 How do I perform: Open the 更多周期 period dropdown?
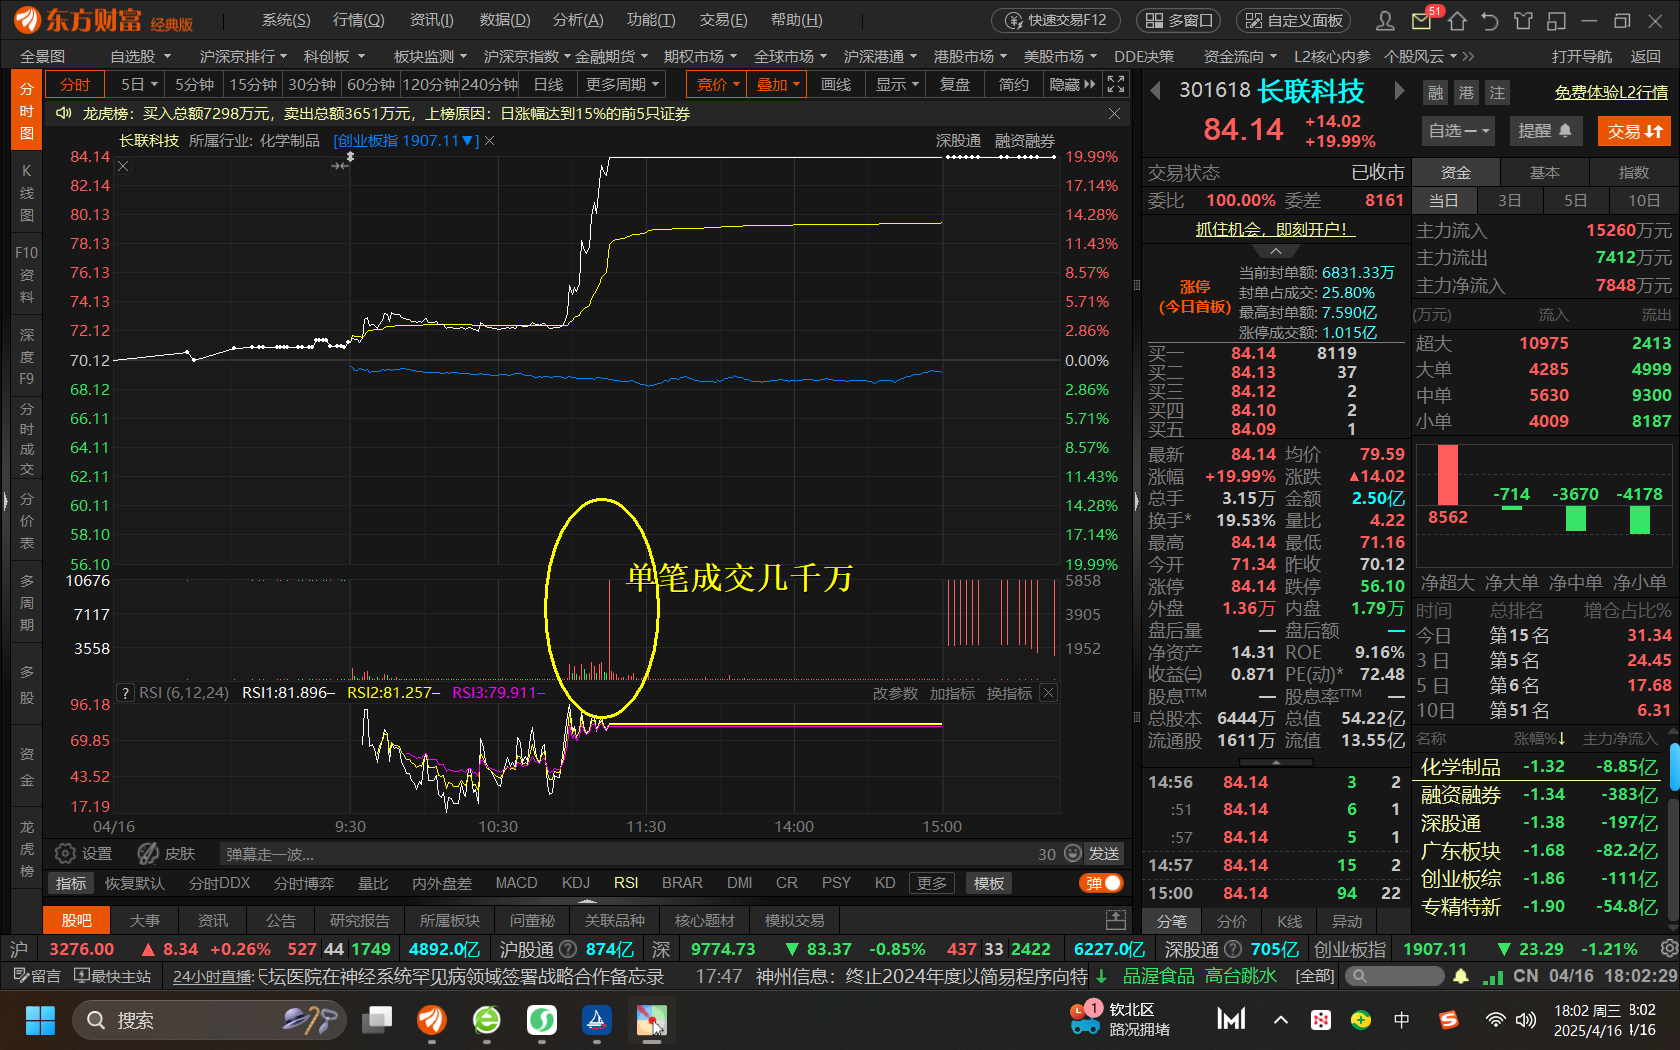(620, 84)
